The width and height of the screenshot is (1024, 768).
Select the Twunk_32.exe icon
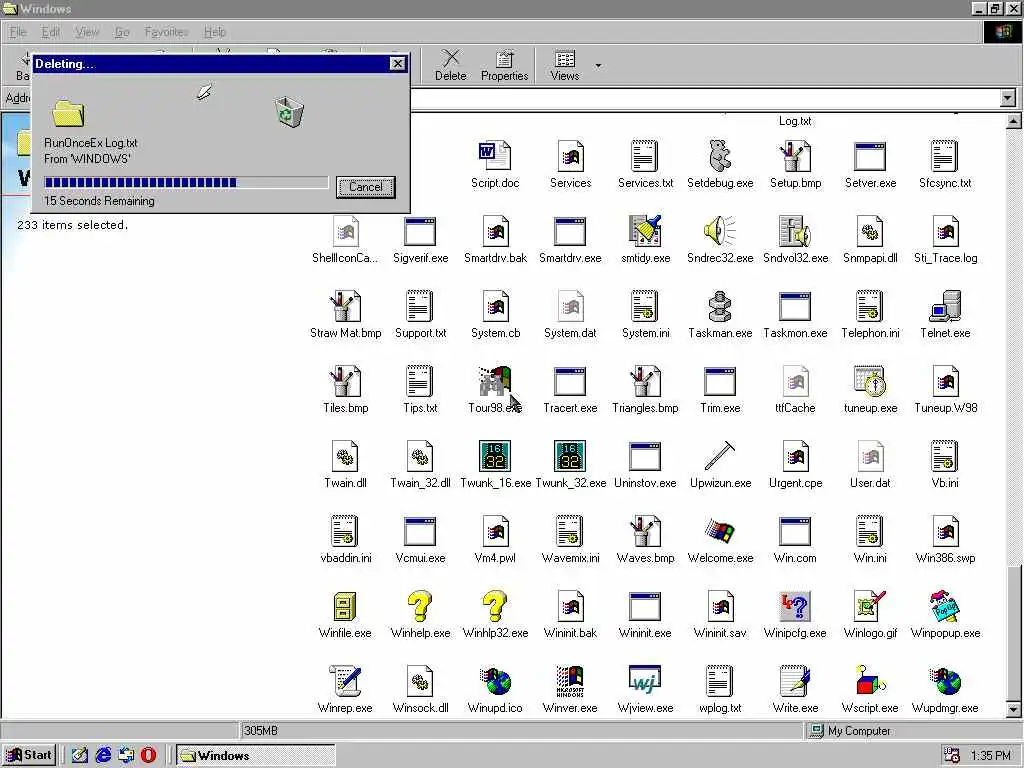click(569, 456)
